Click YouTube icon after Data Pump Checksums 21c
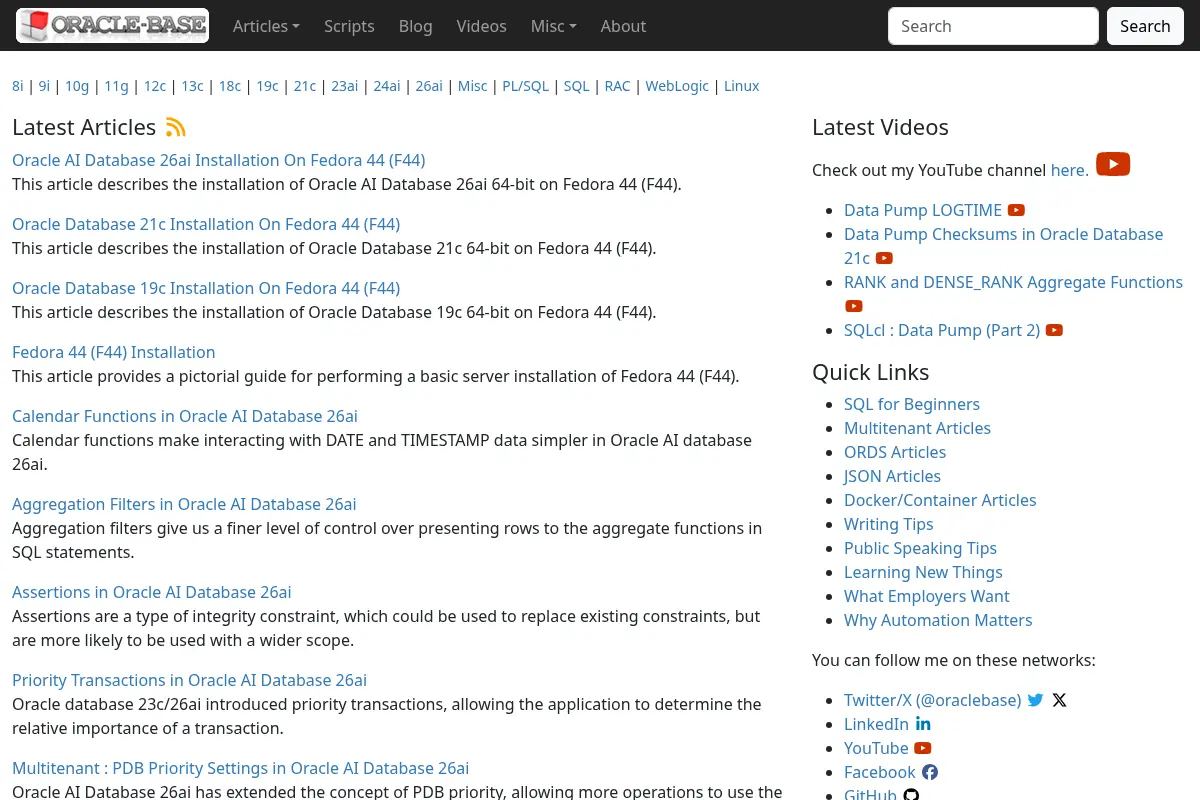Screen dimensions: 1200x800 pyautogui.click(x=884, y=258)
